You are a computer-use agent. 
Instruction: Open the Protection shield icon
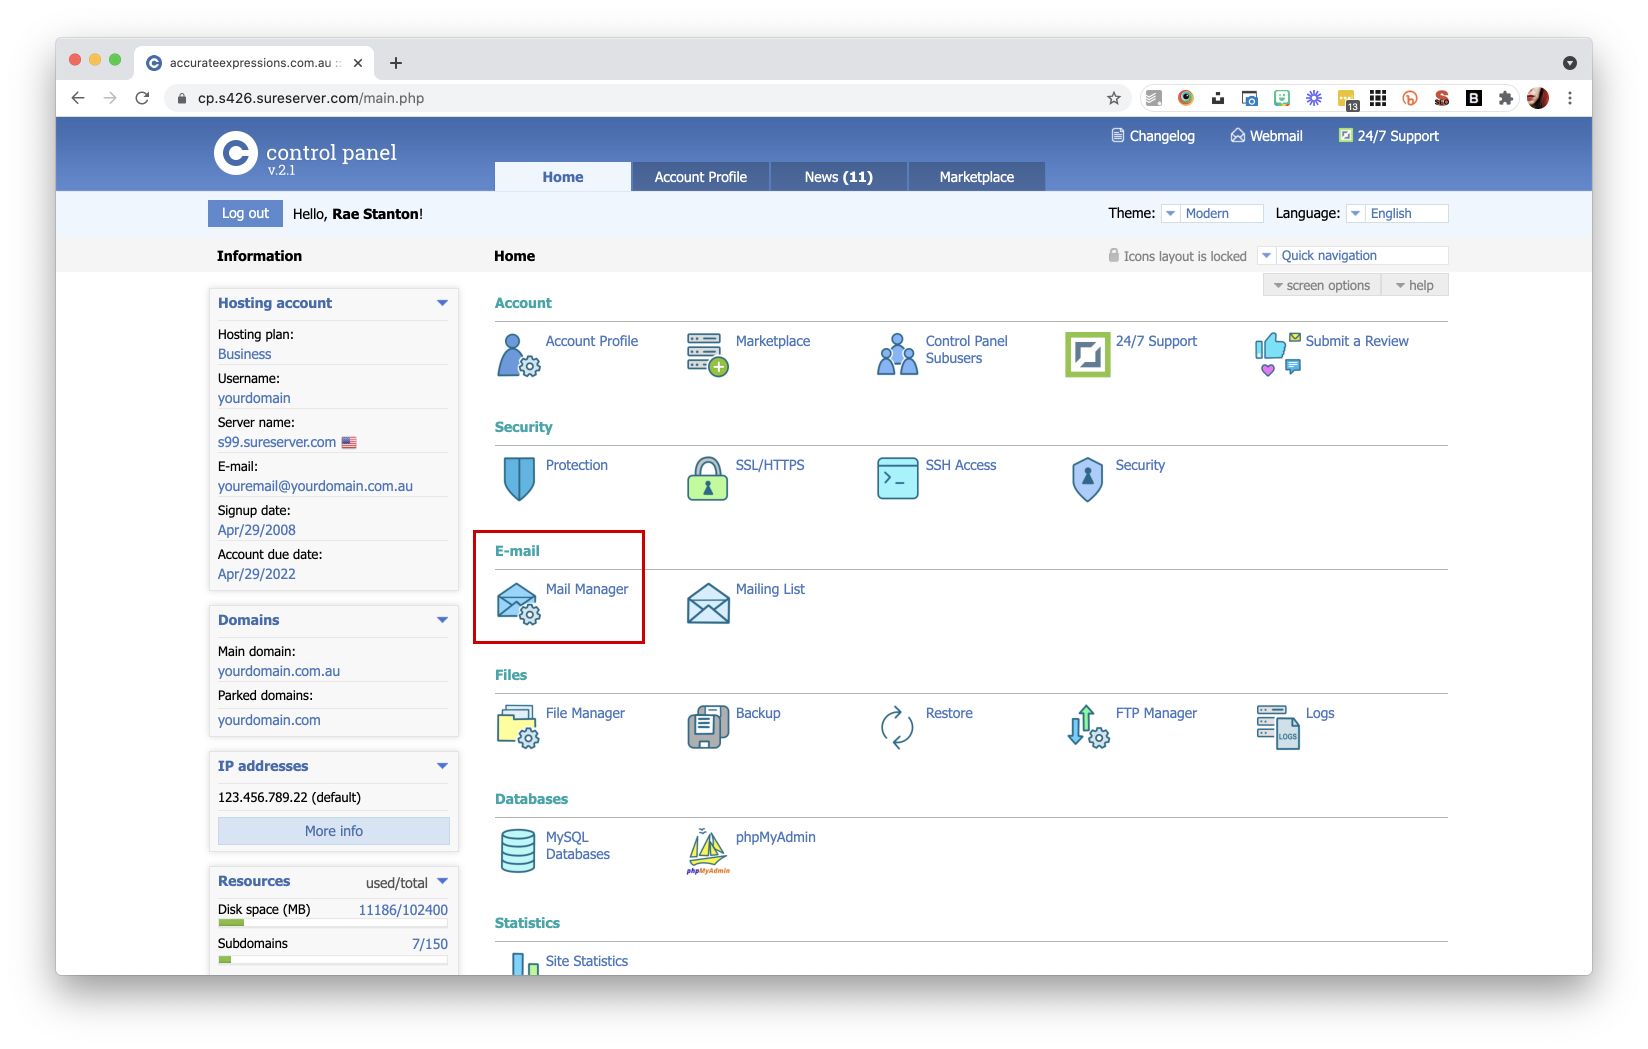coord(519,479)
